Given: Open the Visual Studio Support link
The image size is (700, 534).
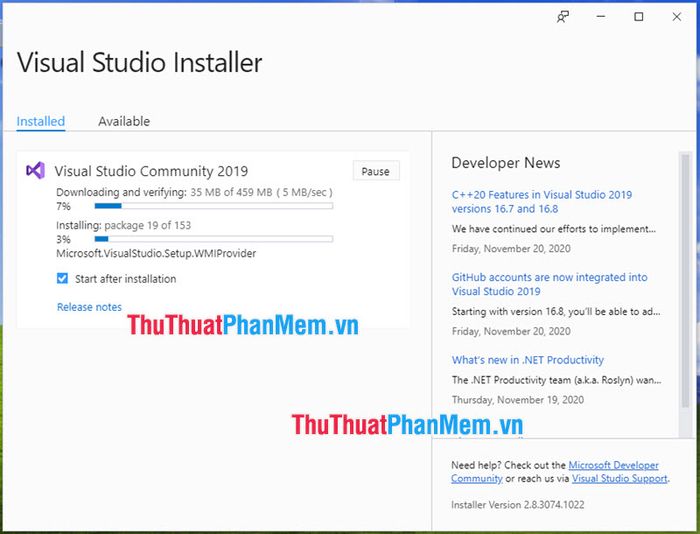Looking at the screenshot, I should point(620,478).
